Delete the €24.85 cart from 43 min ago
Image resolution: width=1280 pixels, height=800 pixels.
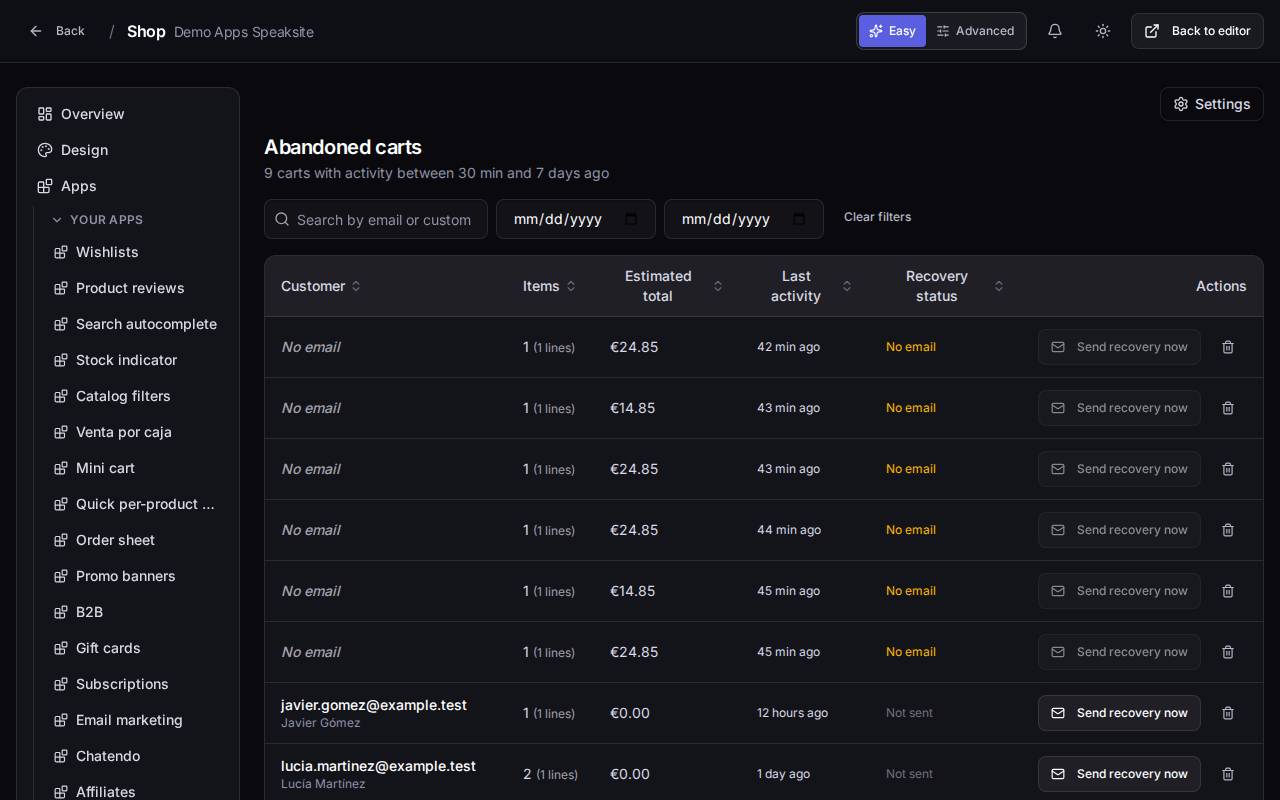click(x=1228, y=469)
